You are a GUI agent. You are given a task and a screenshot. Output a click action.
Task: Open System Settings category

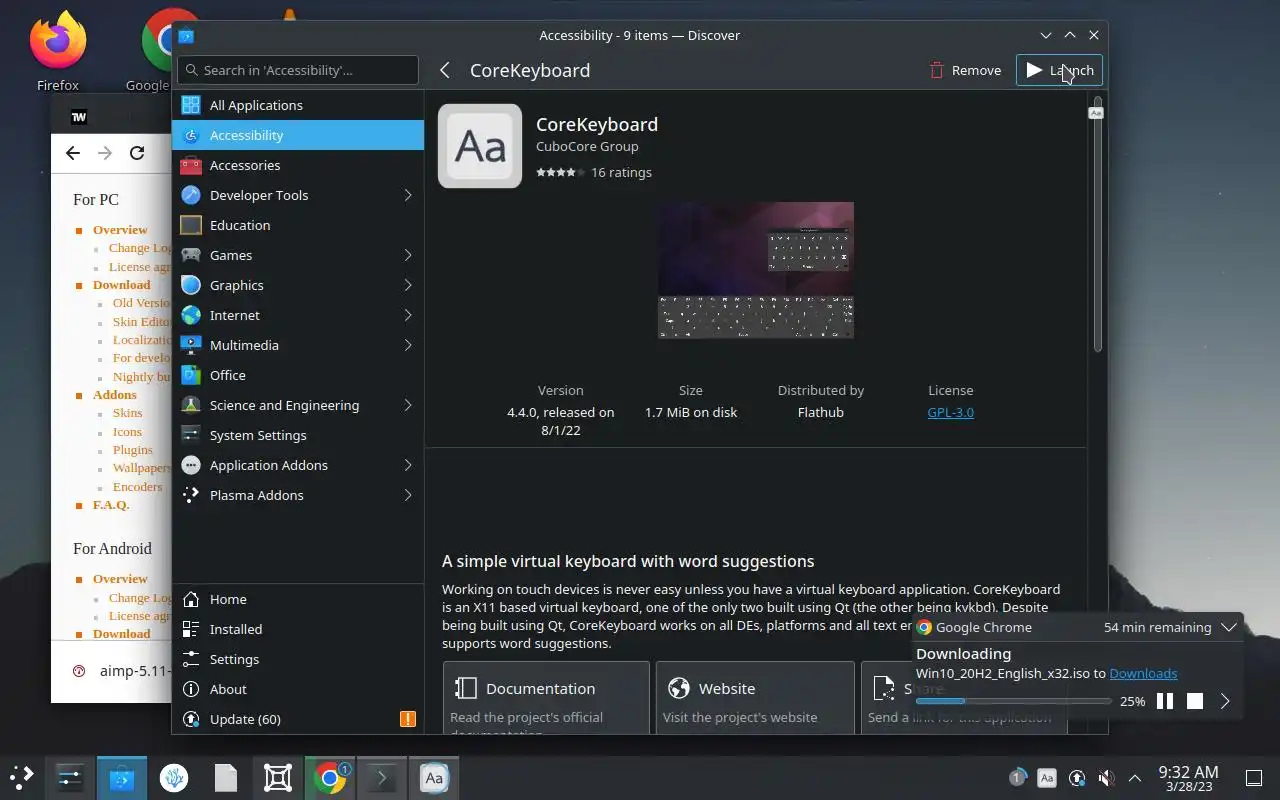pos(298,435)
